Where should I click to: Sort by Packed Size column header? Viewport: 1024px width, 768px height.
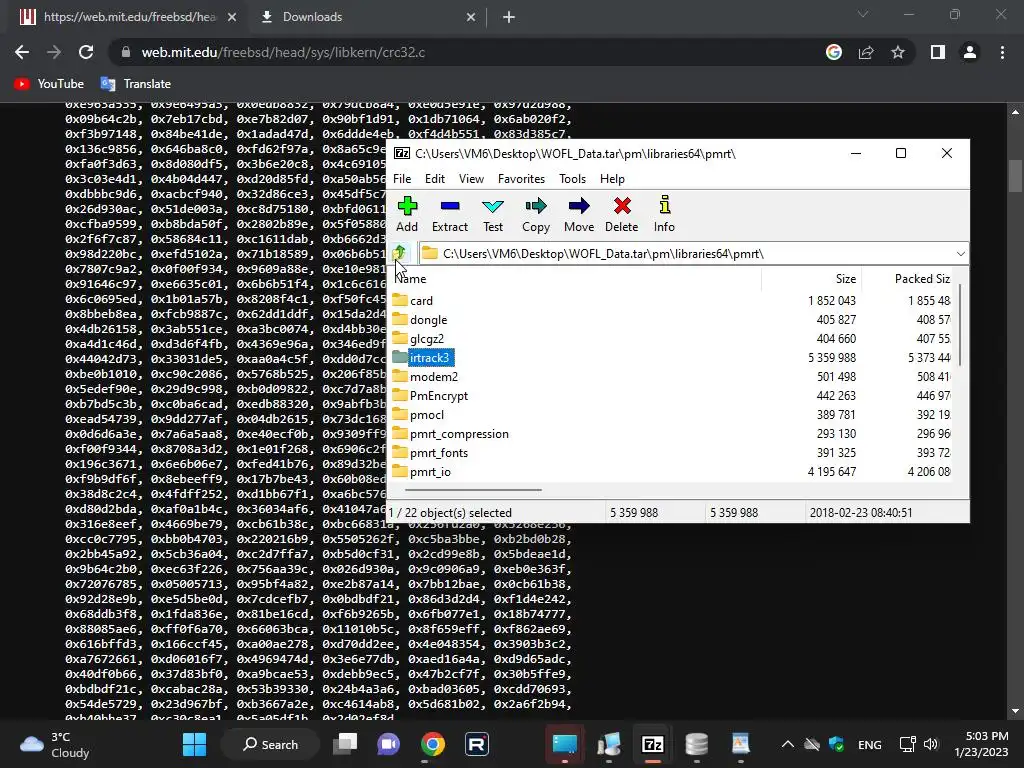908,279
